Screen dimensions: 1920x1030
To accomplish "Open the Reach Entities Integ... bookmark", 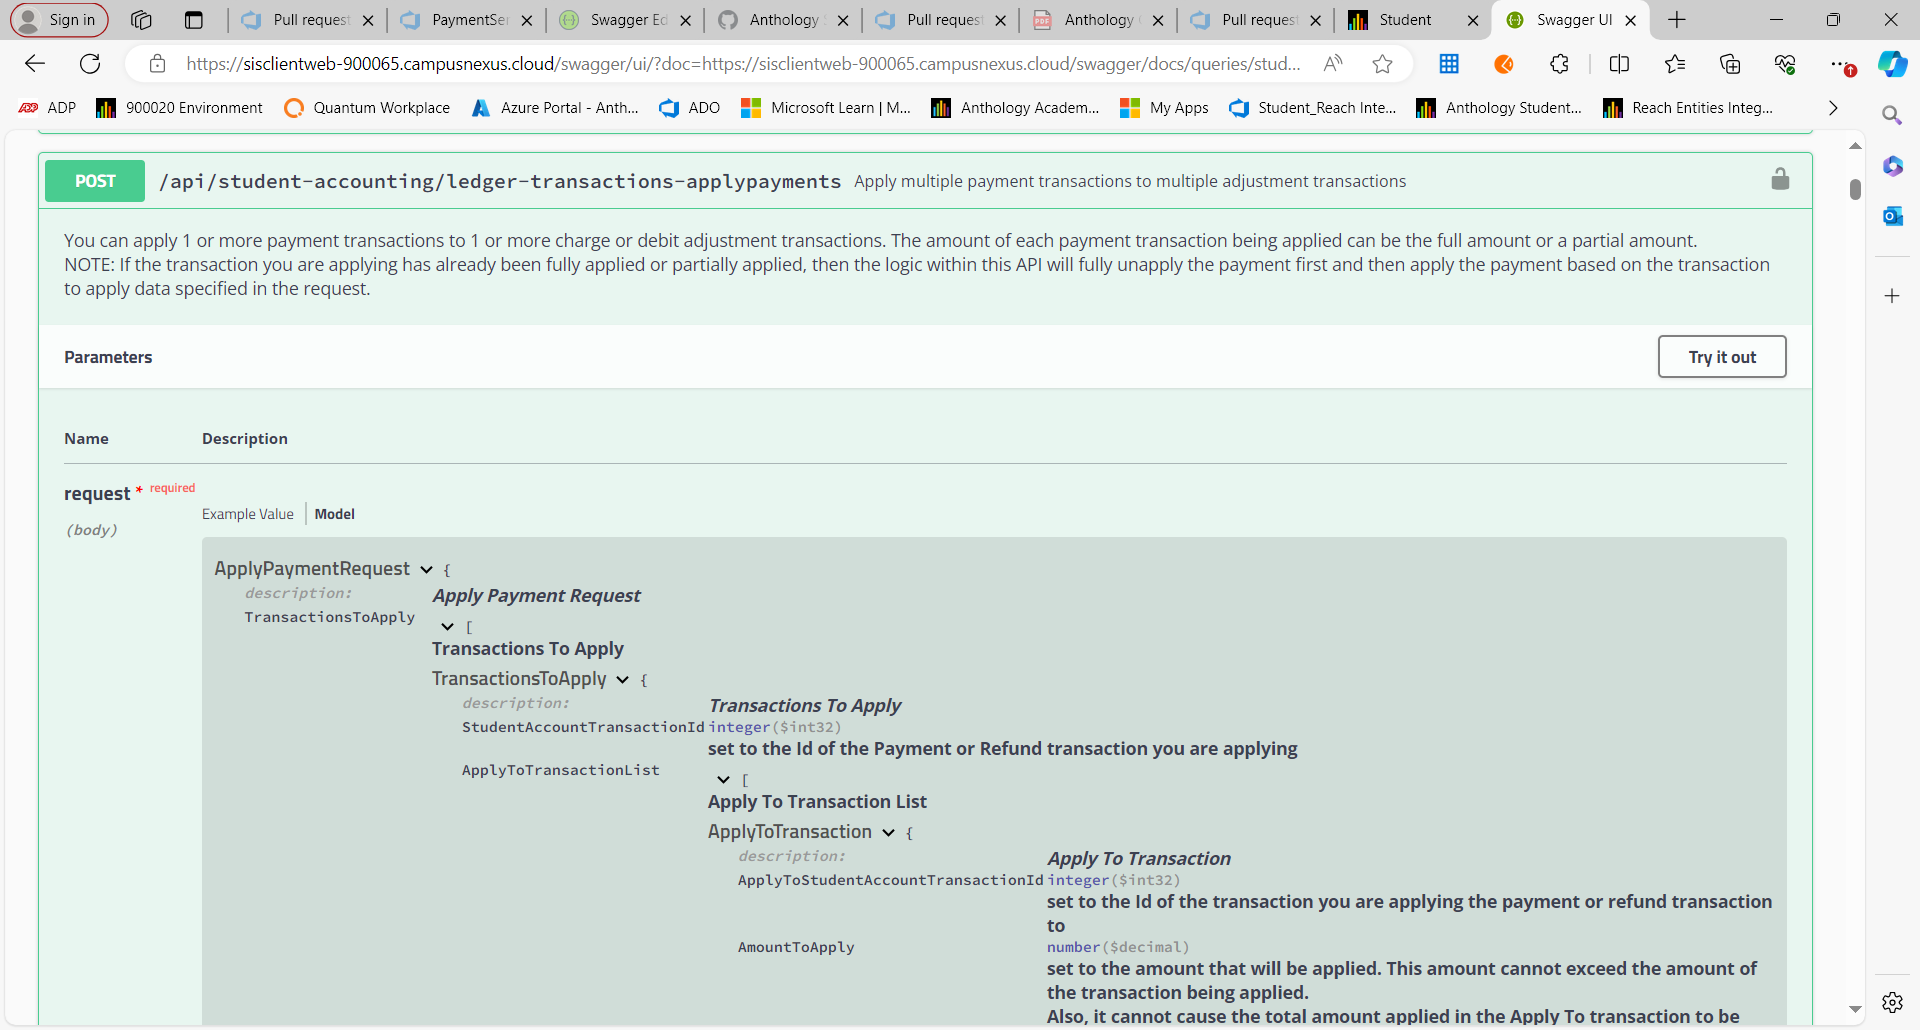I will click(1688, 108).
